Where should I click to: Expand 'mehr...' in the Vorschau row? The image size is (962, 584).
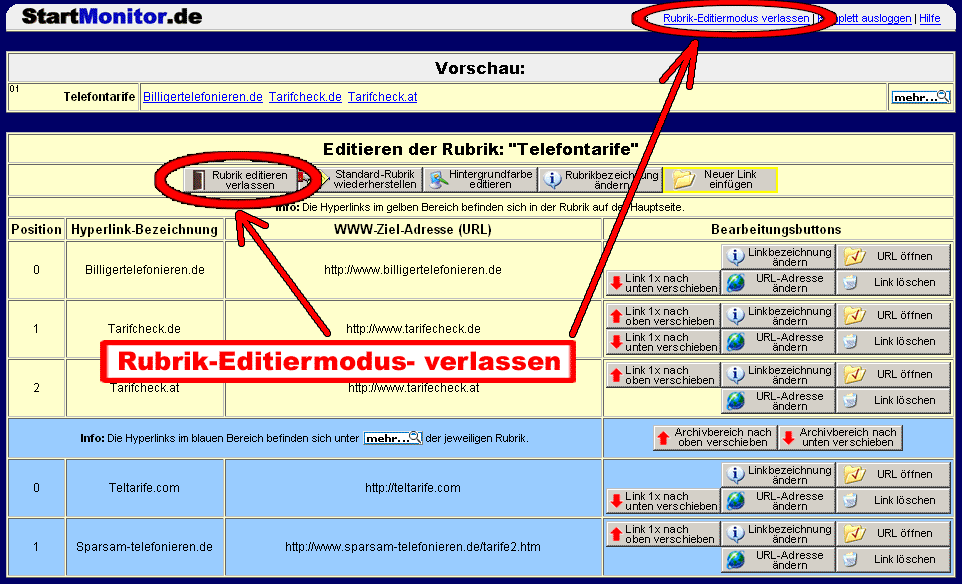[x=920, y=97]
